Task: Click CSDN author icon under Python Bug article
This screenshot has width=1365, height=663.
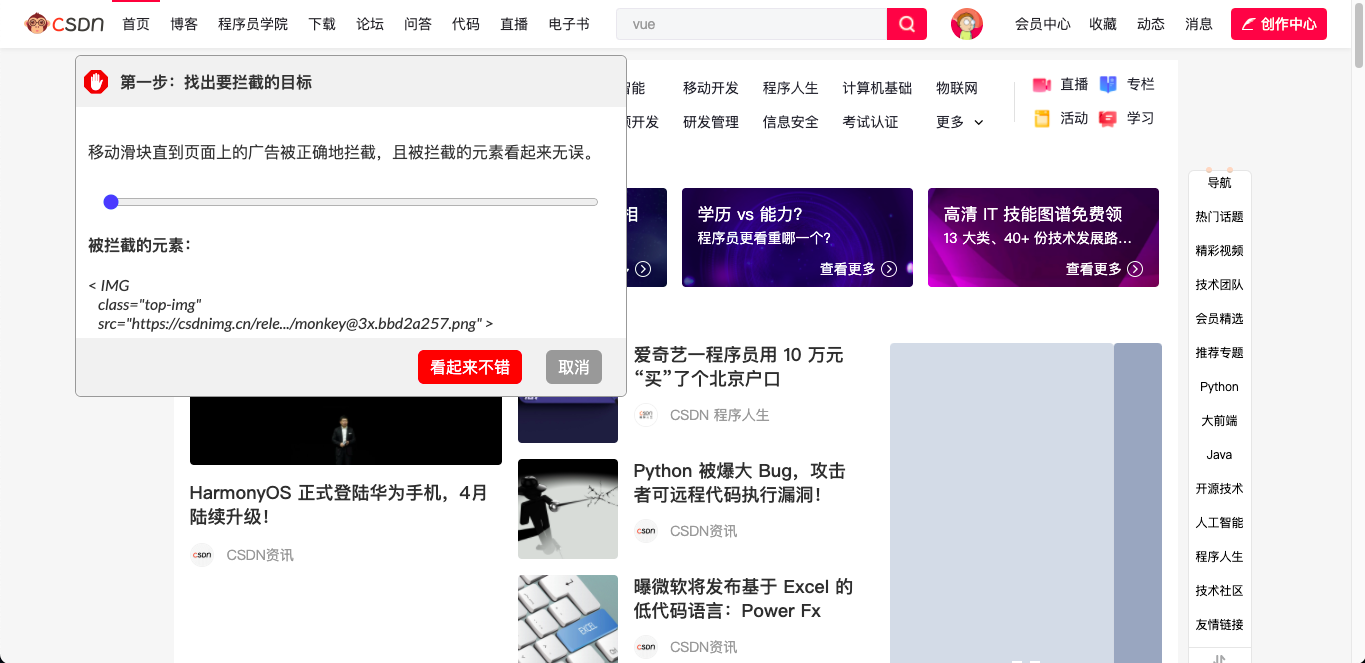Action: tap(646, 531)
